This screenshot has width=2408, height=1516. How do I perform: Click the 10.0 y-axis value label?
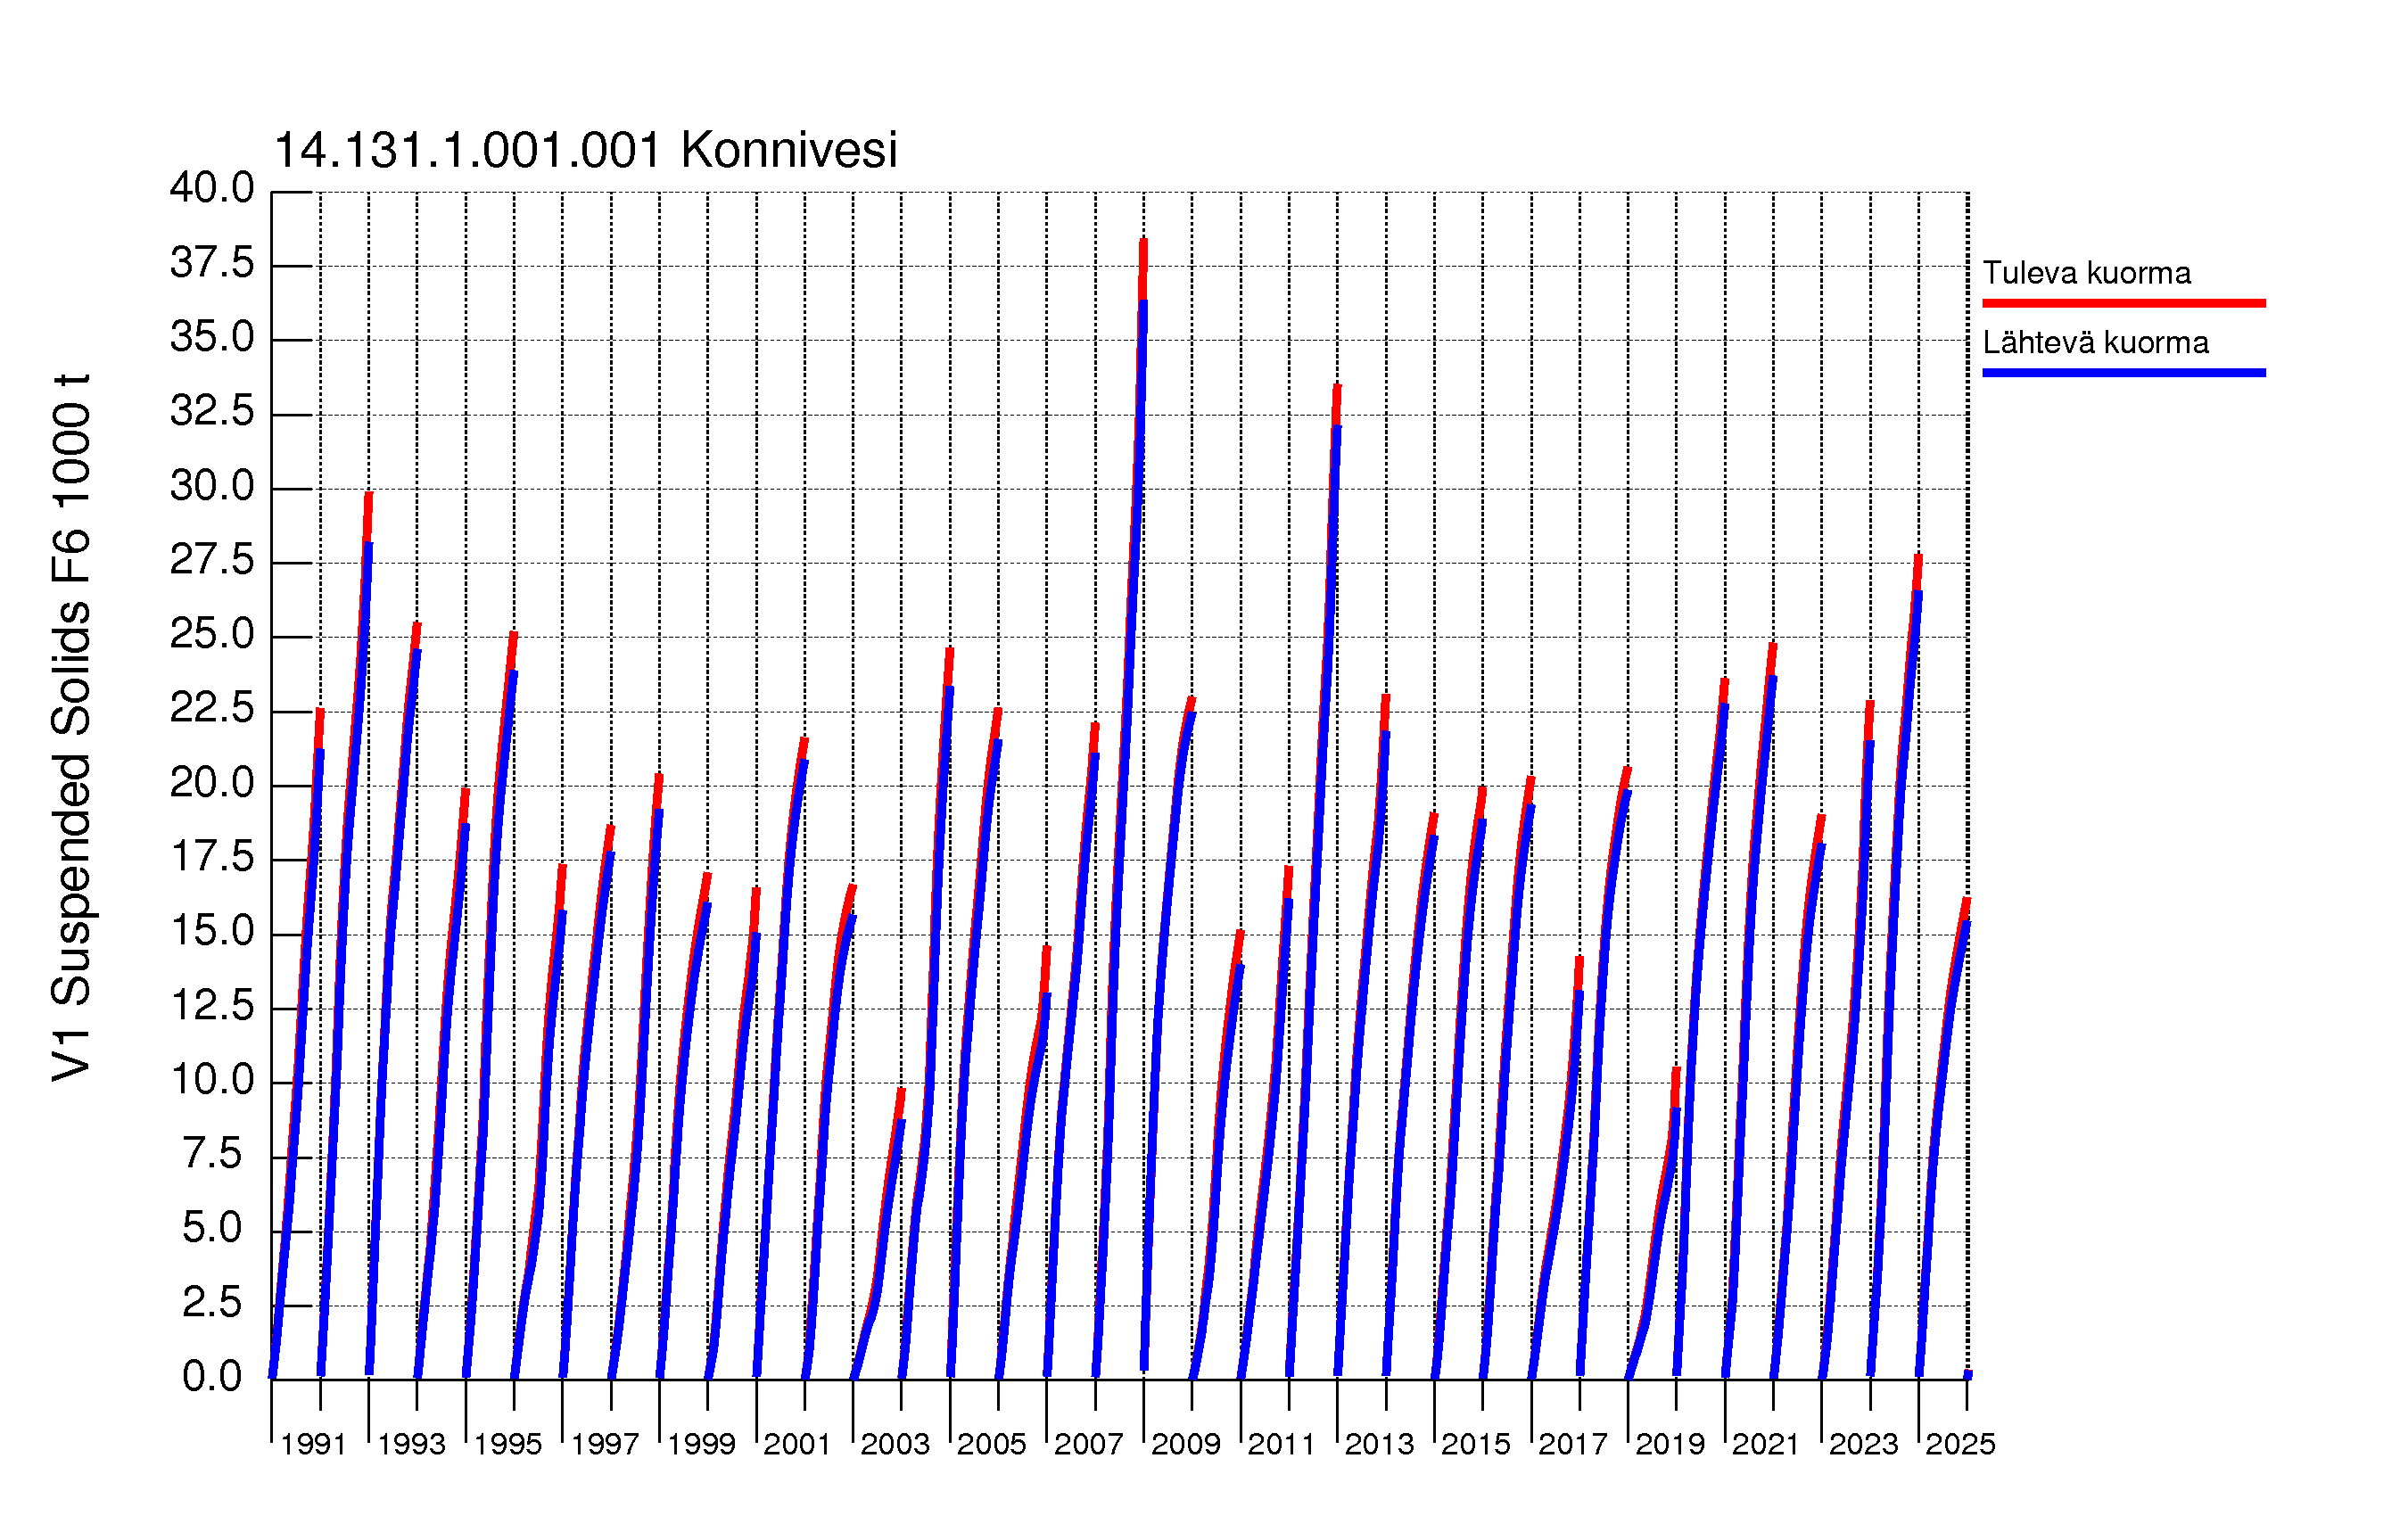[212, 1080]
